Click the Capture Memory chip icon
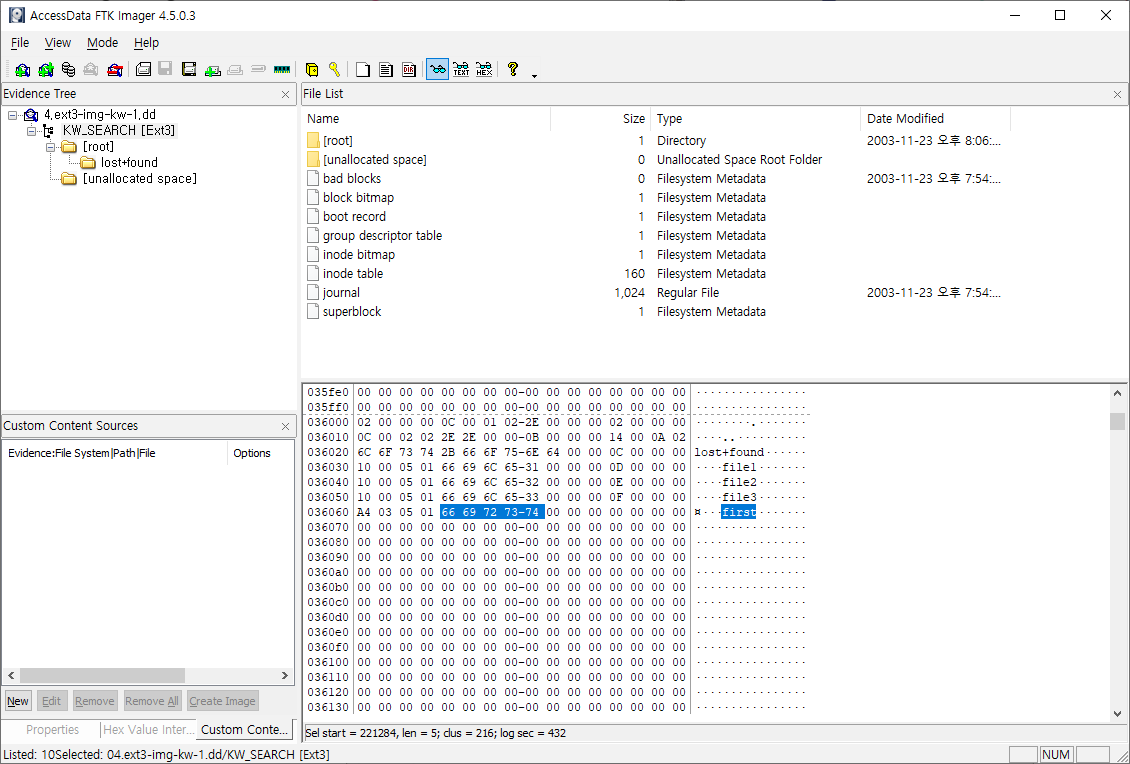Screen dimensions: 1130x764 coord(282,69)
